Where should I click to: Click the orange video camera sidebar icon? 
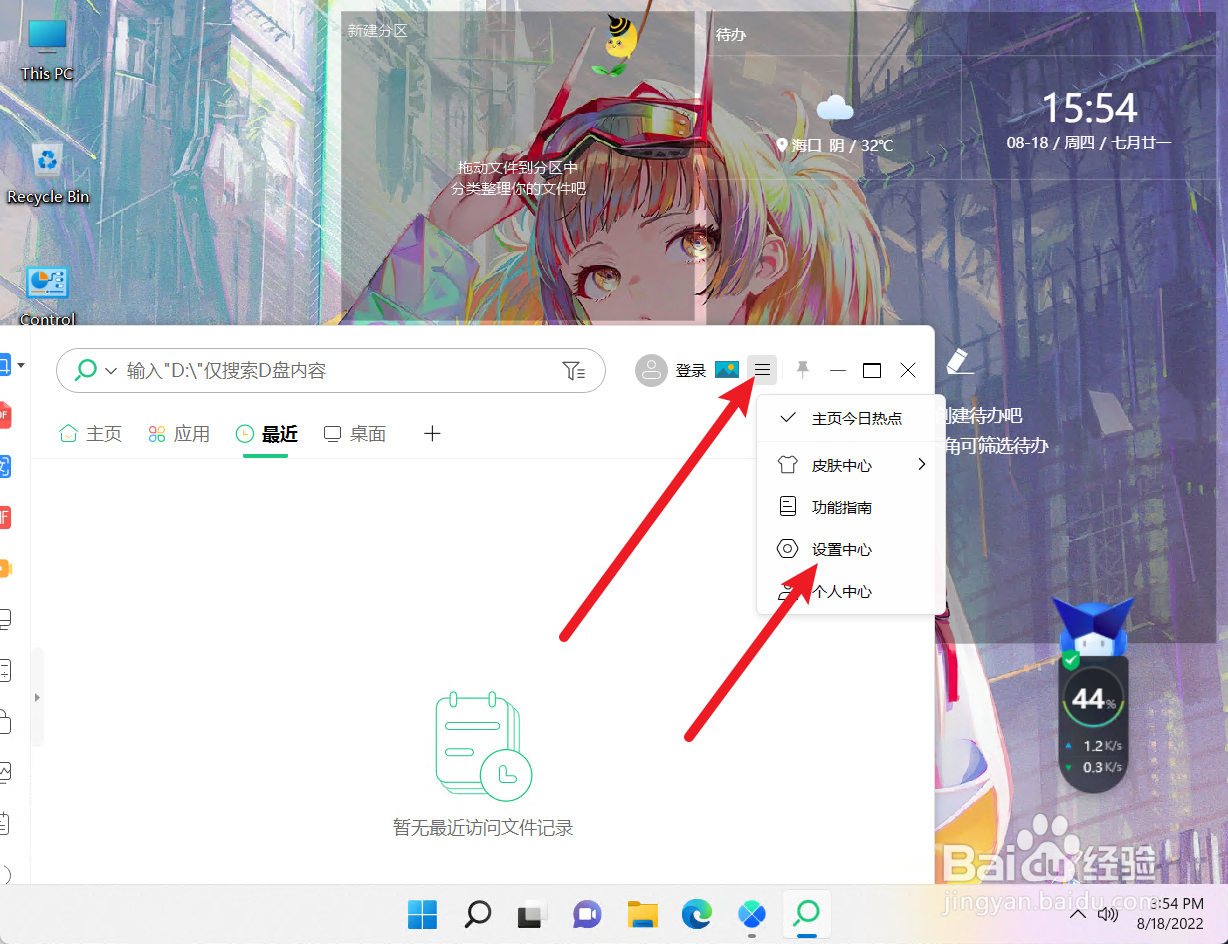[x=5, y=568]
